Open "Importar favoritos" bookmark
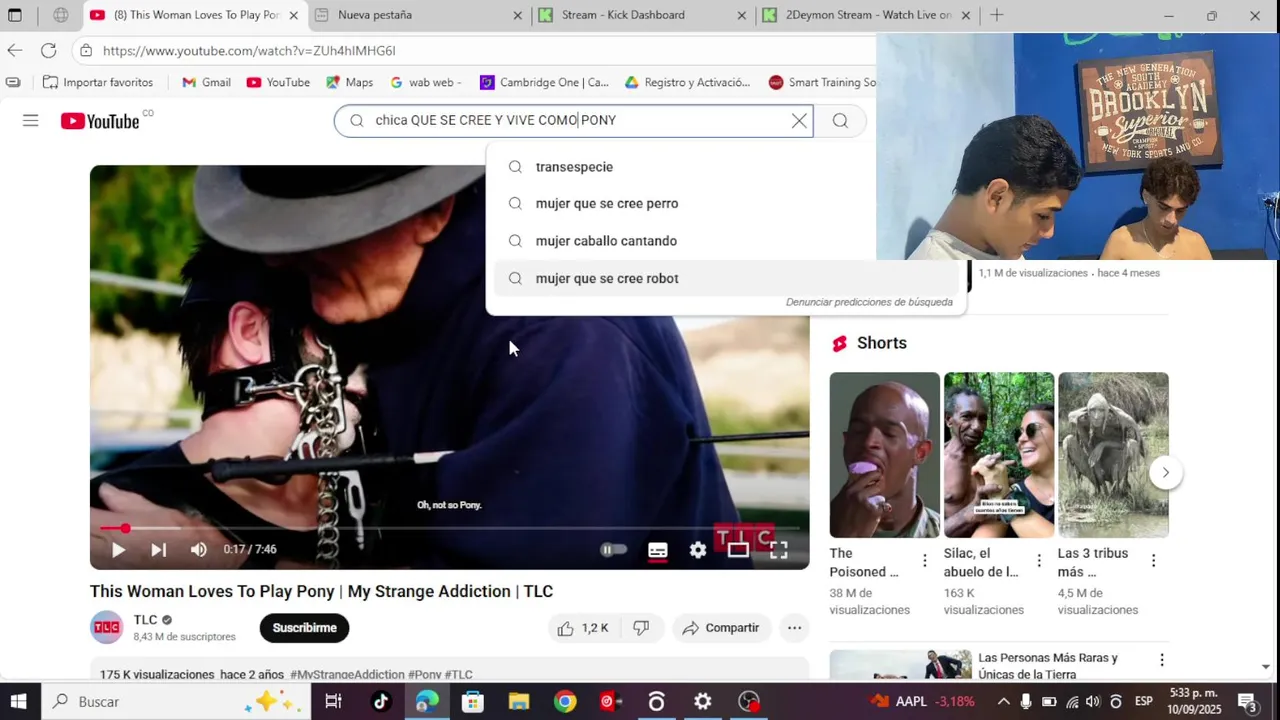 pyautogui.click(x=98, y=82)
